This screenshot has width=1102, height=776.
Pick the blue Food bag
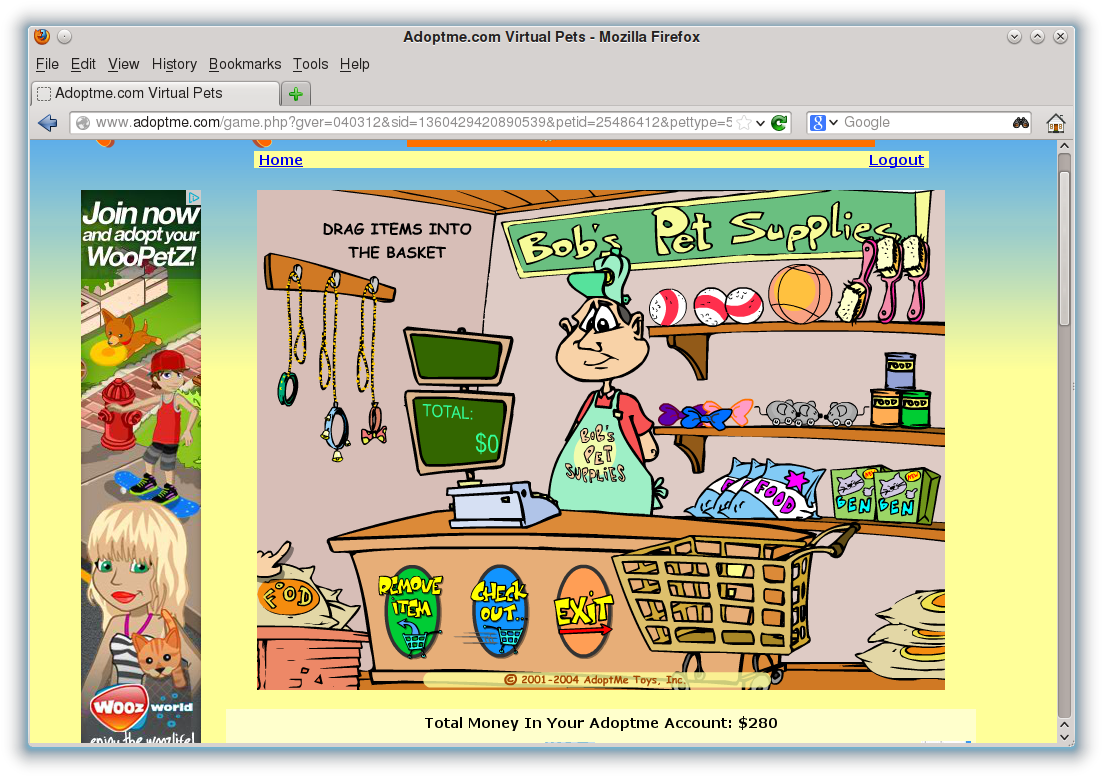(755, 491)
